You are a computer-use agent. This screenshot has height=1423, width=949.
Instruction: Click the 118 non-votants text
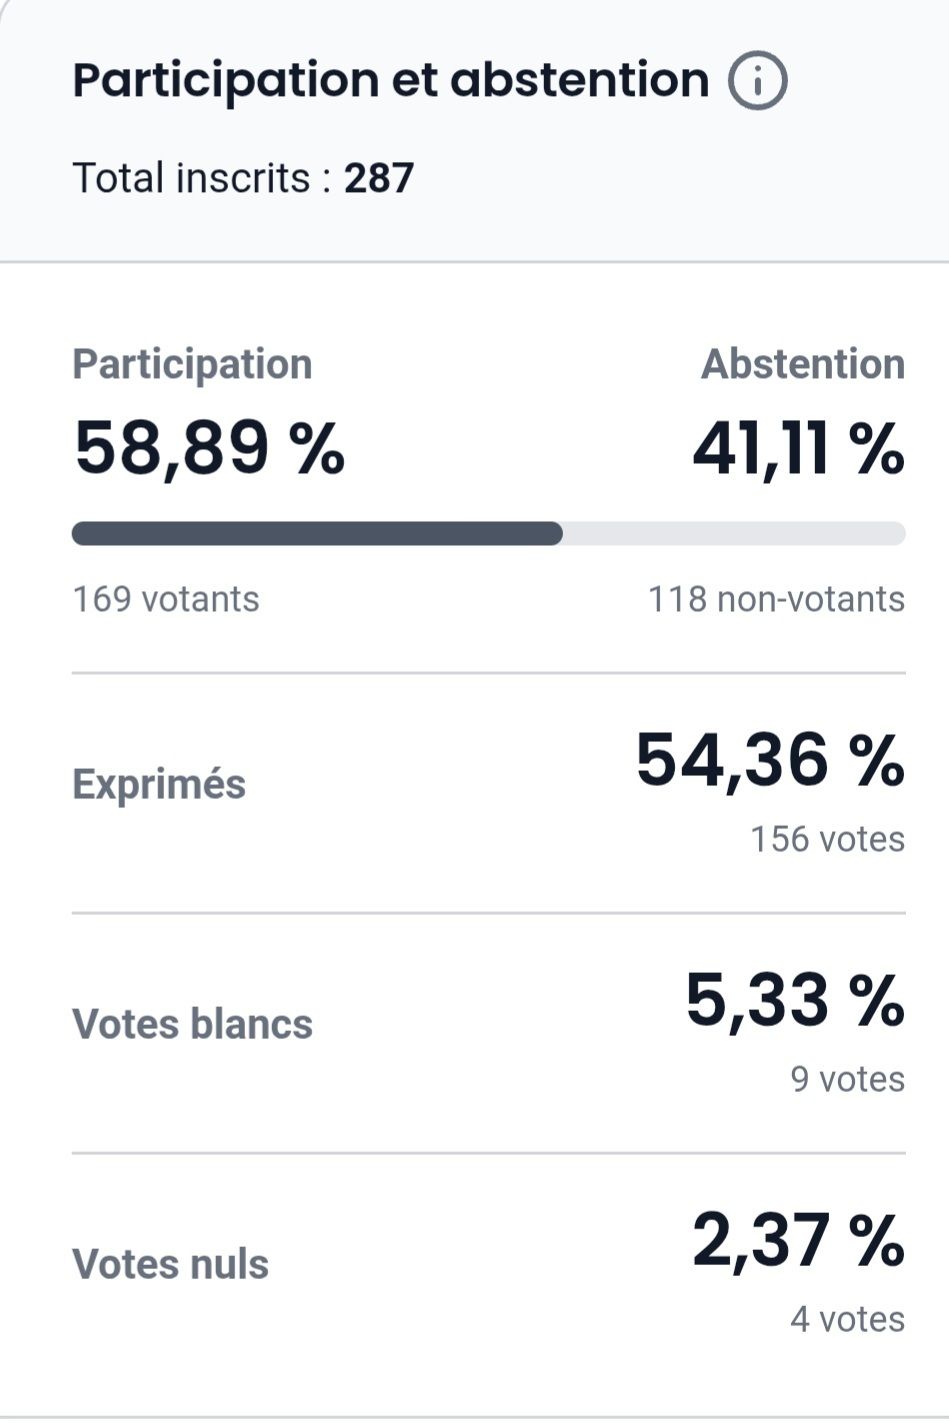point(776,599)
